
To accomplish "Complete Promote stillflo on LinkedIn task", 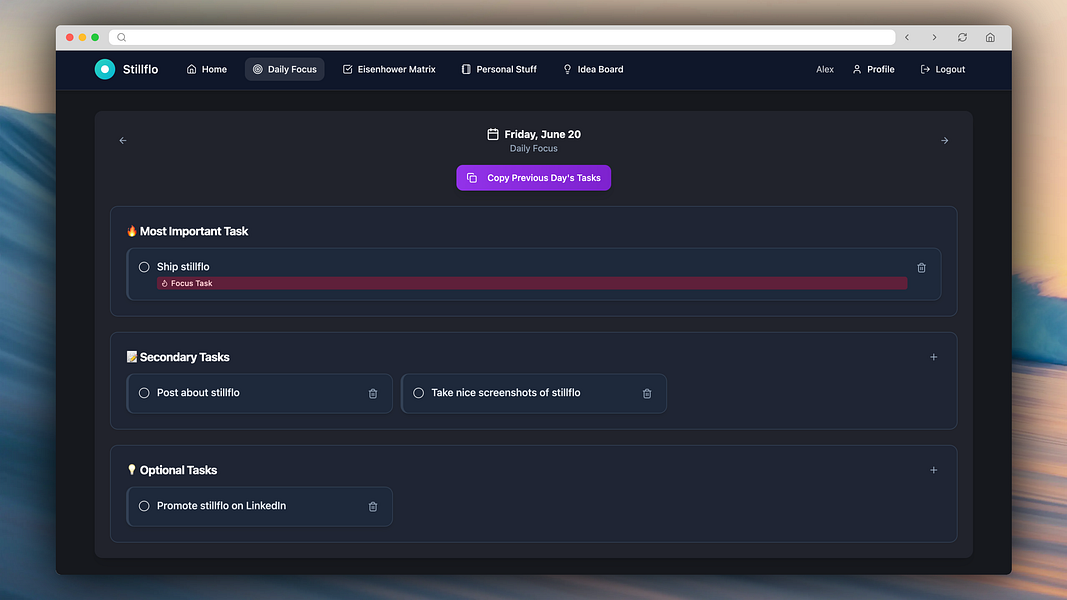I will pyautogui.click(x=144, y=506).
